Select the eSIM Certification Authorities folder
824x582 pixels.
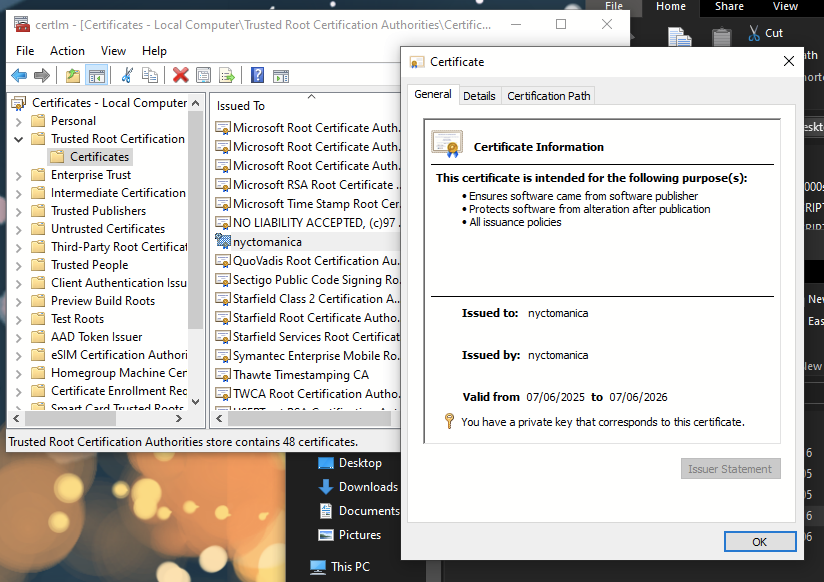(109, 355)
